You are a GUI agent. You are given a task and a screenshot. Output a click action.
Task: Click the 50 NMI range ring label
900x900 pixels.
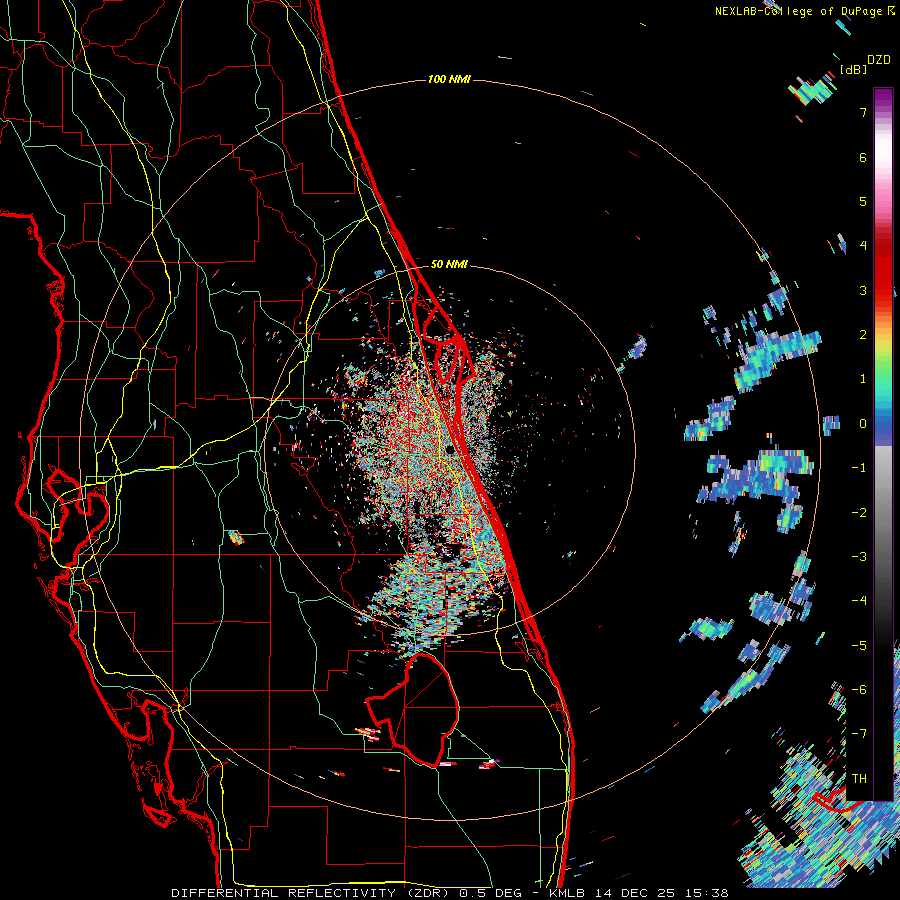tap(449, 264)
